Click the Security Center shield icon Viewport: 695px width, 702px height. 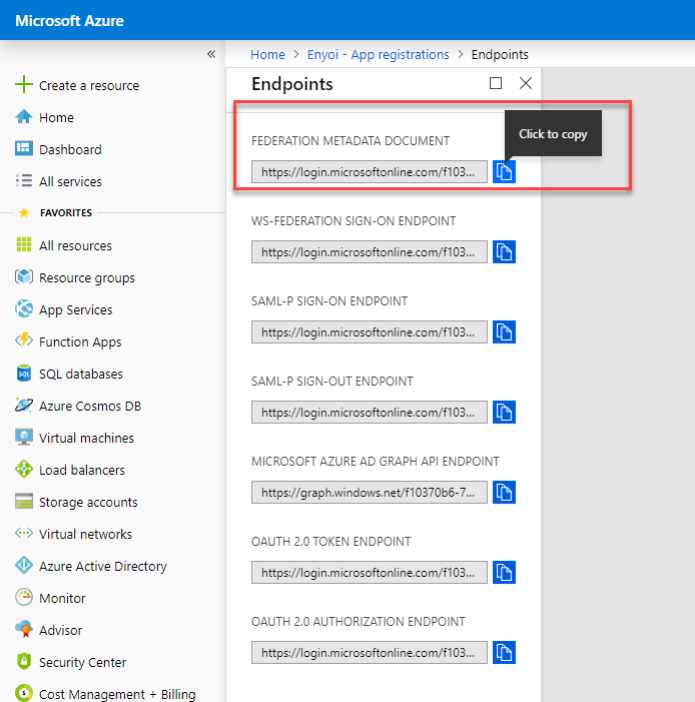[x=24, y=661]
